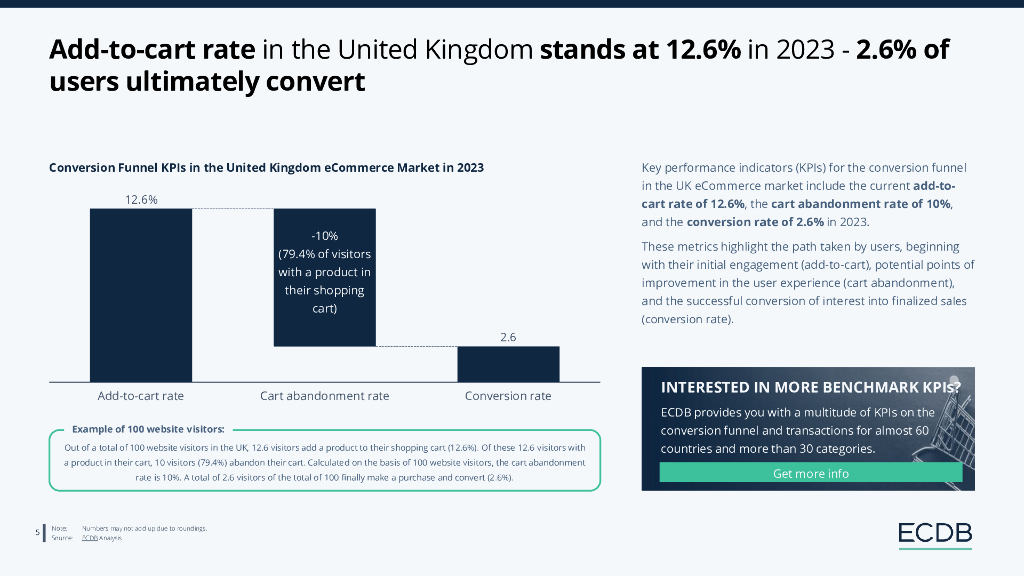The image size is (1024, 576).
Task: Select the Conversion rate axis label
Action: coord(508,396)
